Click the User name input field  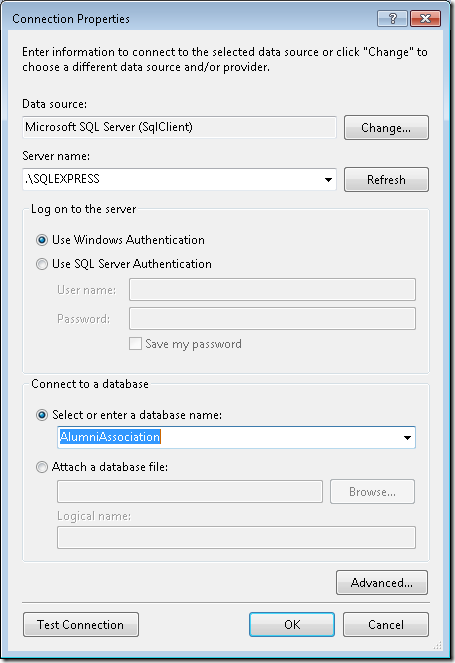[272, 290]
